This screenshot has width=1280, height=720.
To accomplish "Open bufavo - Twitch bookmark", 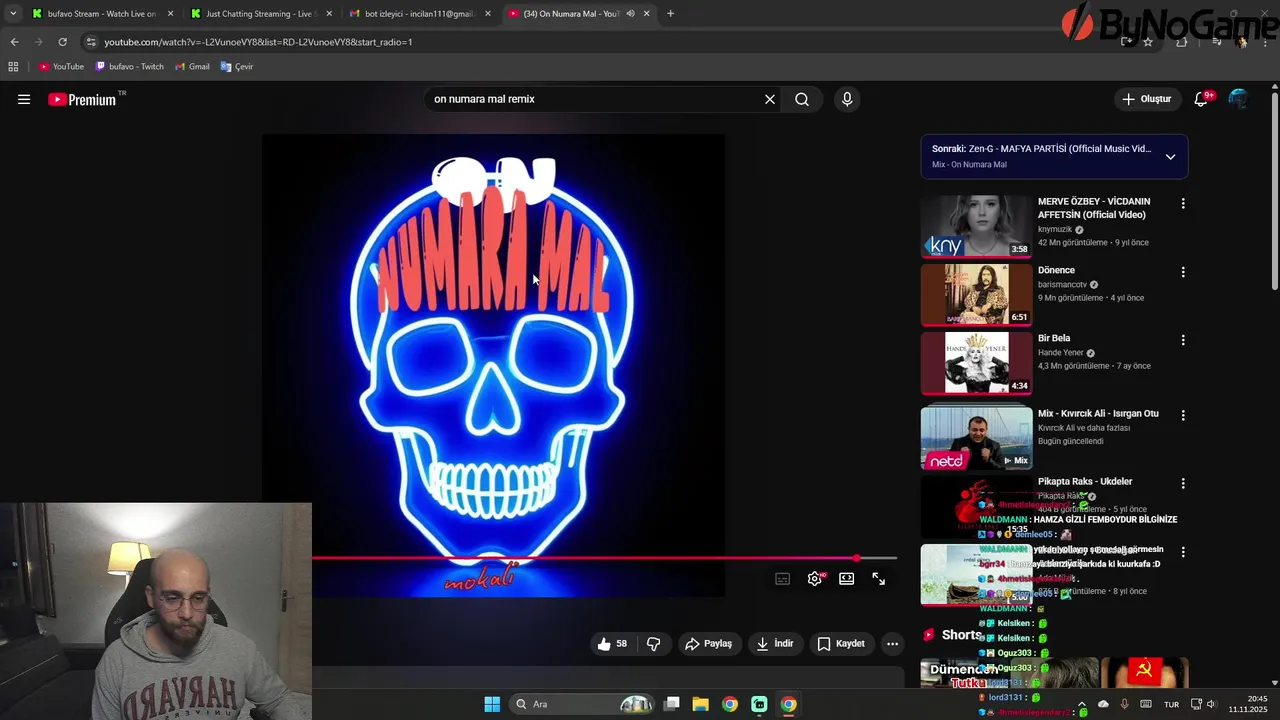I will coord(130,67).
